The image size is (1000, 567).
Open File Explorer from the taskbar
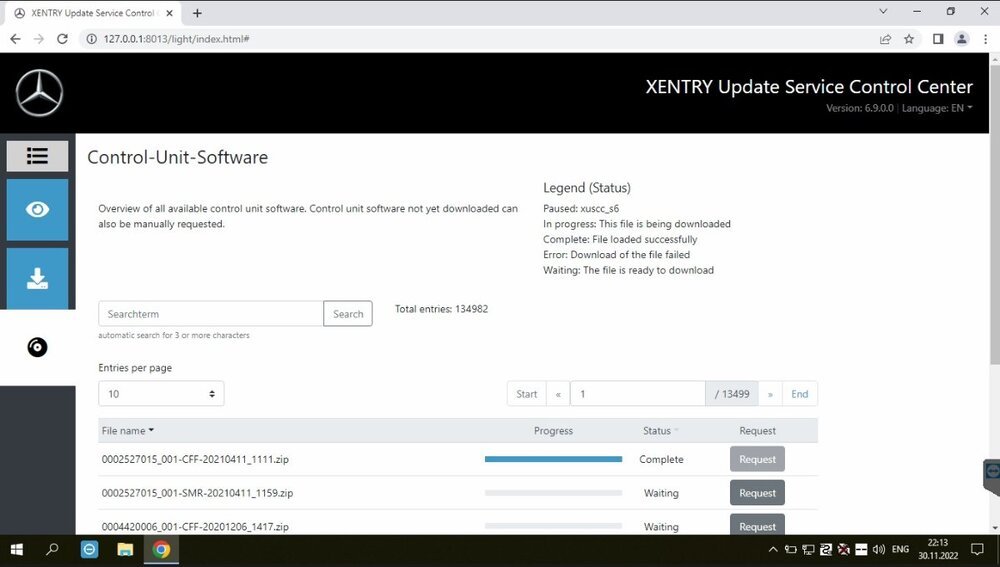125,549
